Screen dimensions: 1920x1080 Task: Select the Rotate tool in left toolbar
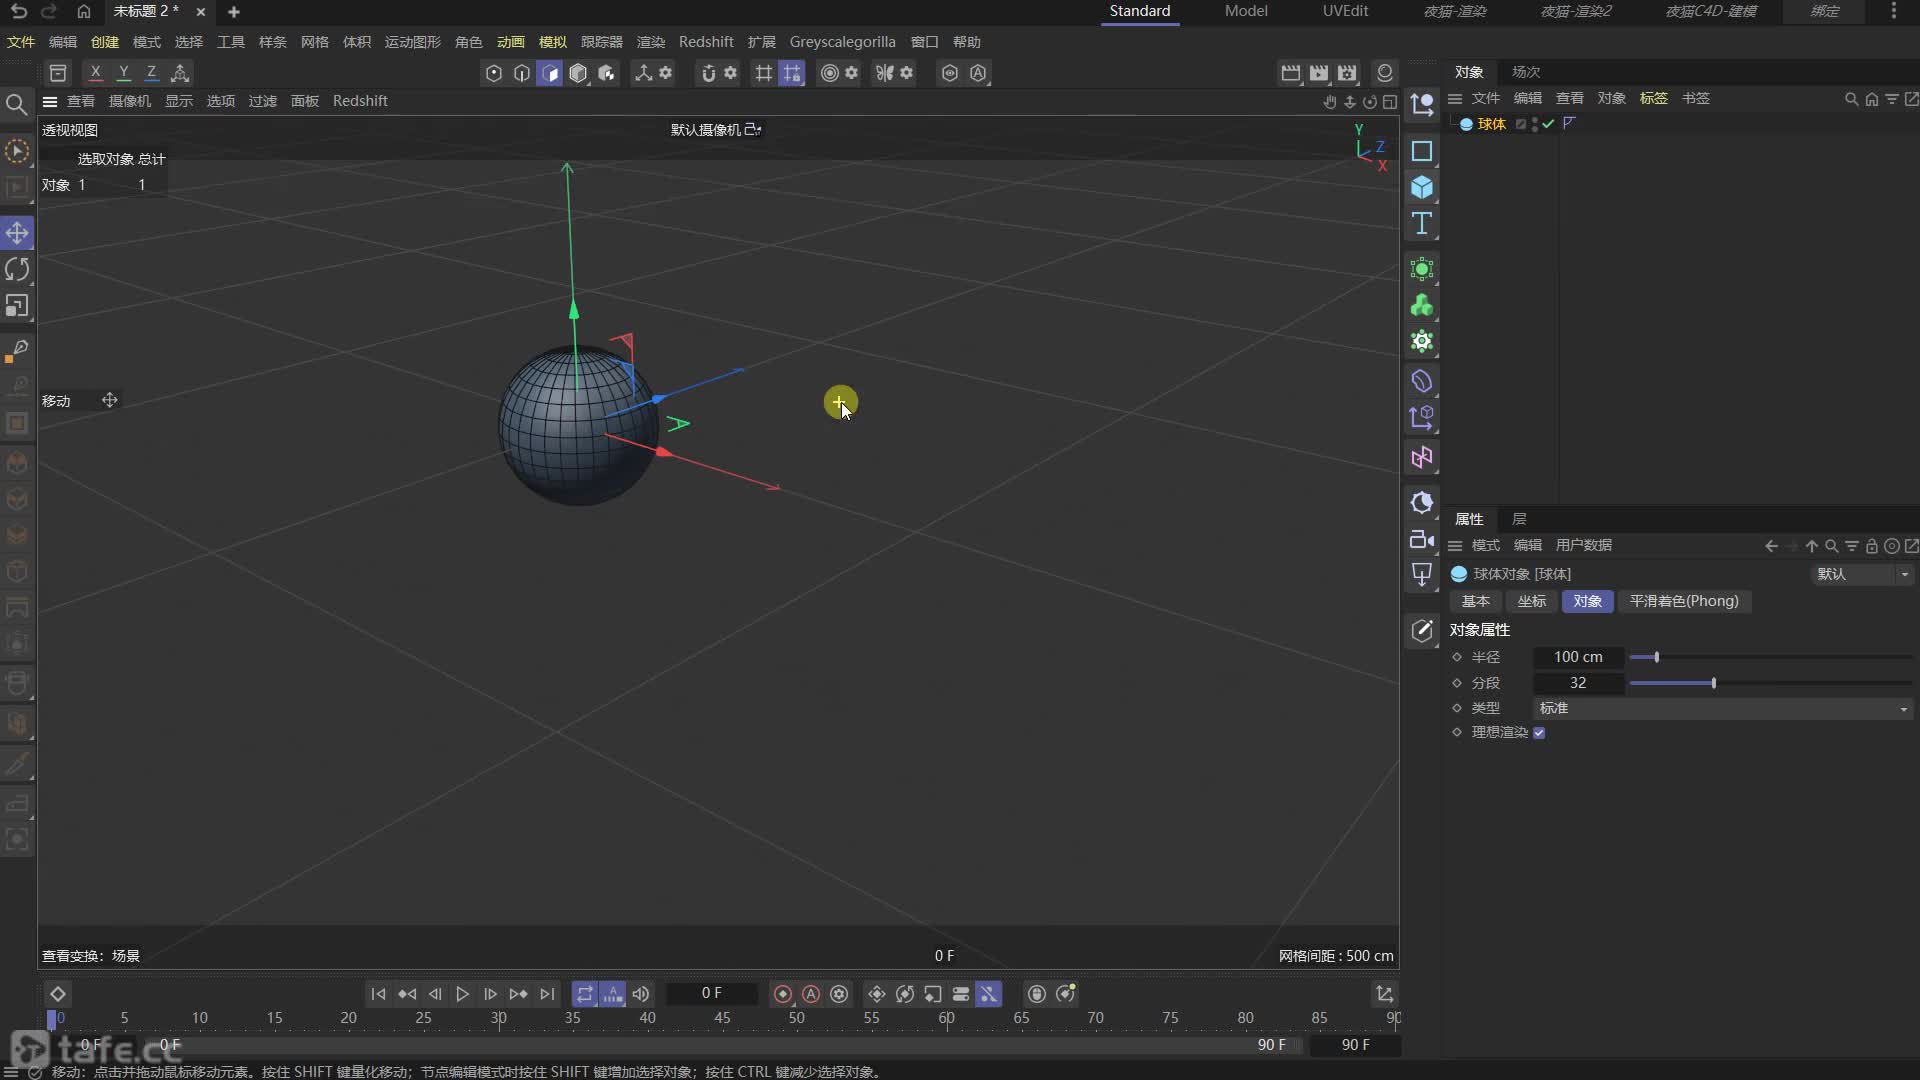point(17,269)
